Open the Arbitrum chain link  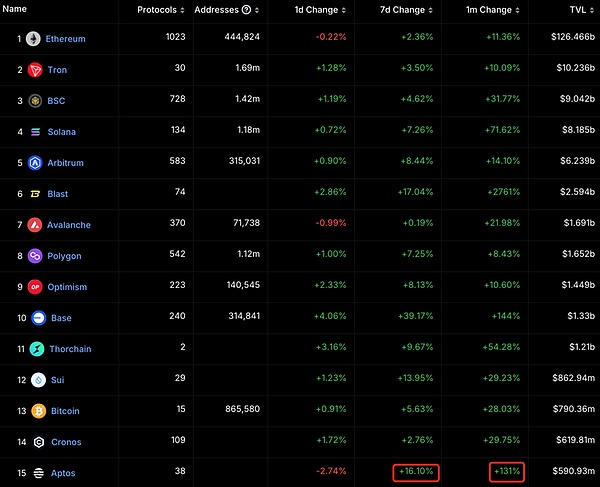[x=65, y=163]
